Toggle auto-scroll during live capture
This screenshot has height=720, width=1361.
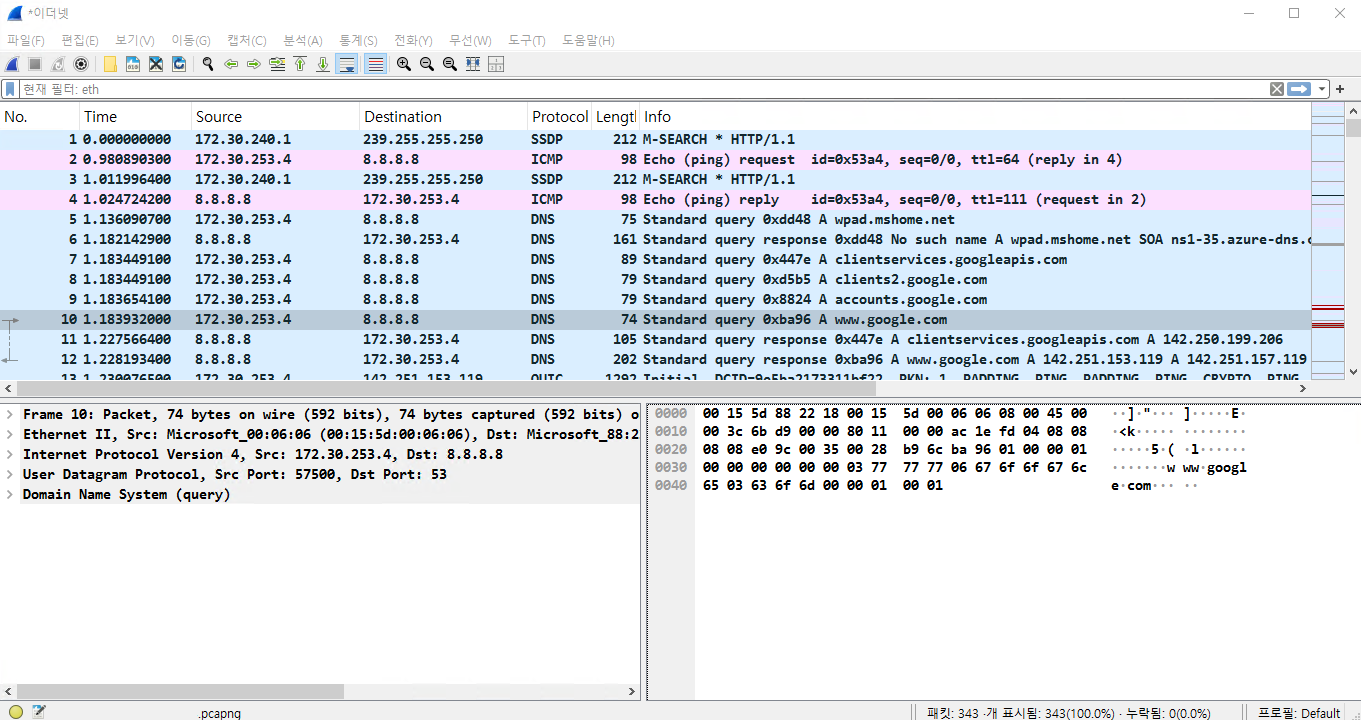tap(347, 64)
